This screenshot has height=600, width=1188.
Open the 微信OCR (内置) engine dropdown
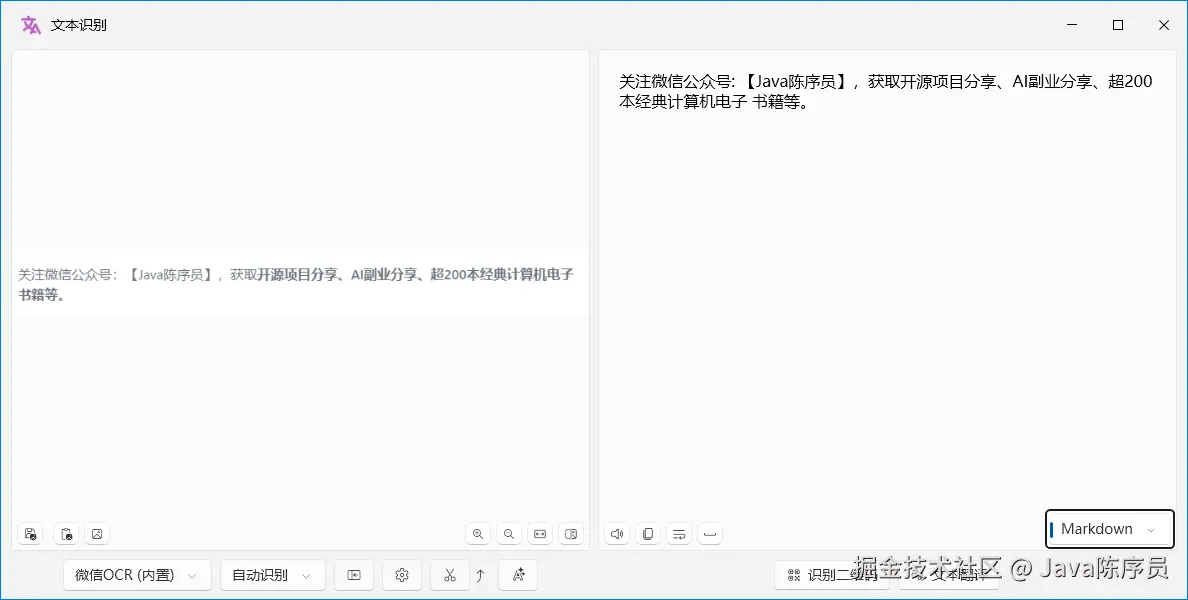(x=137, y=575)
